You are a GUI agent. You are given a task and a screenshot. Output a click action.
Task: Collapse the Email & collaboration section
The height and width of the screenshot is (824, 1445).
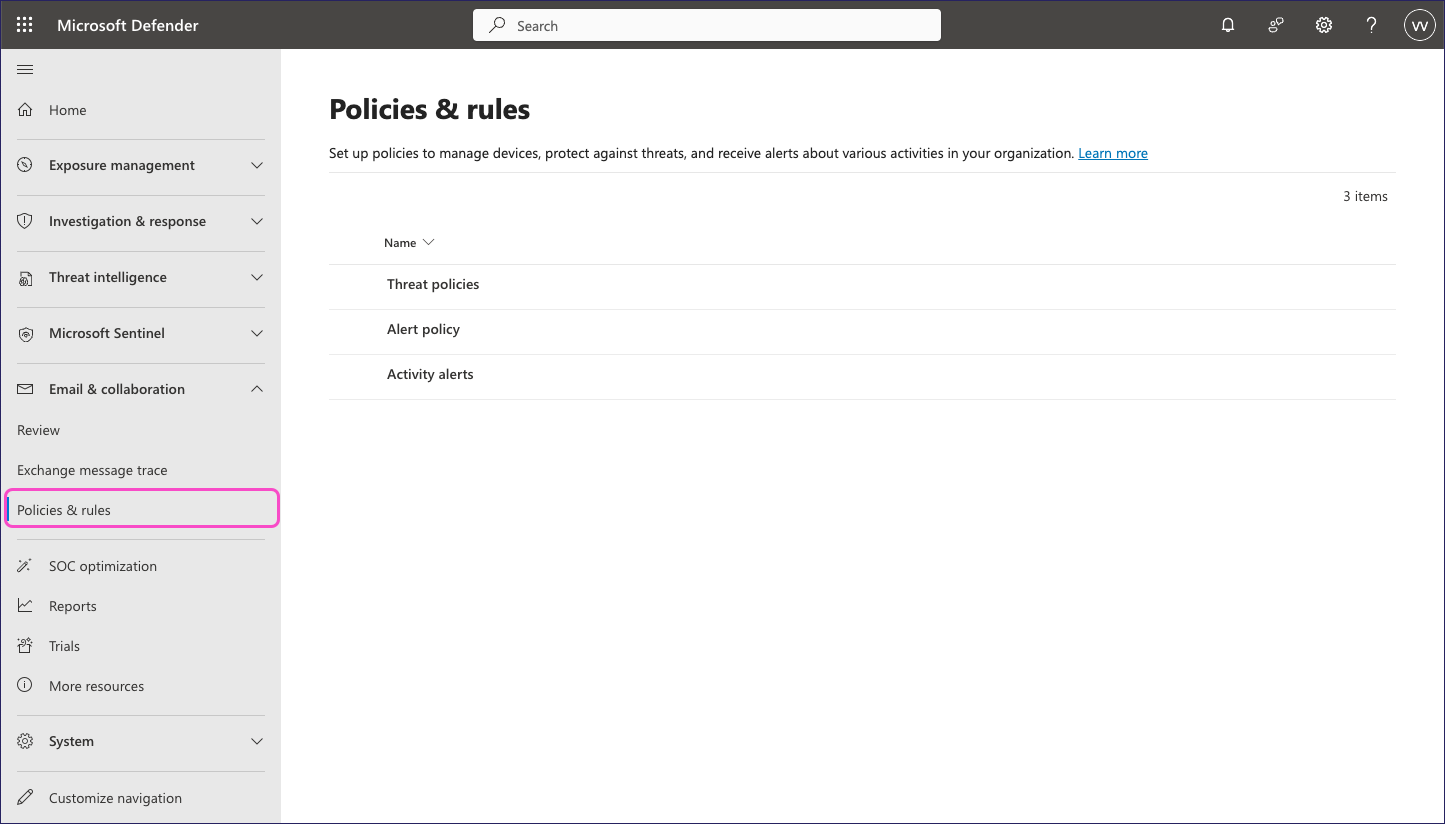coord(256,388)
